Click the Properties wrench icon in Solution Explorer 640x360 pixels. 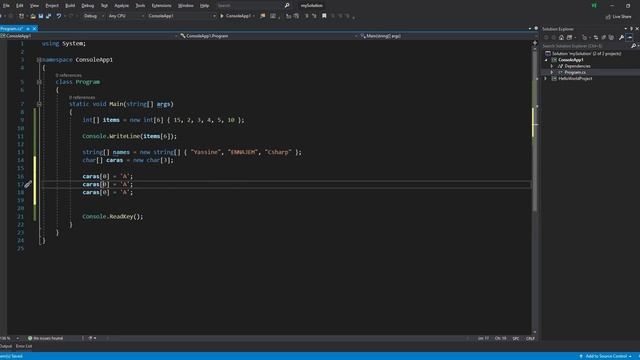coord(621,38)
